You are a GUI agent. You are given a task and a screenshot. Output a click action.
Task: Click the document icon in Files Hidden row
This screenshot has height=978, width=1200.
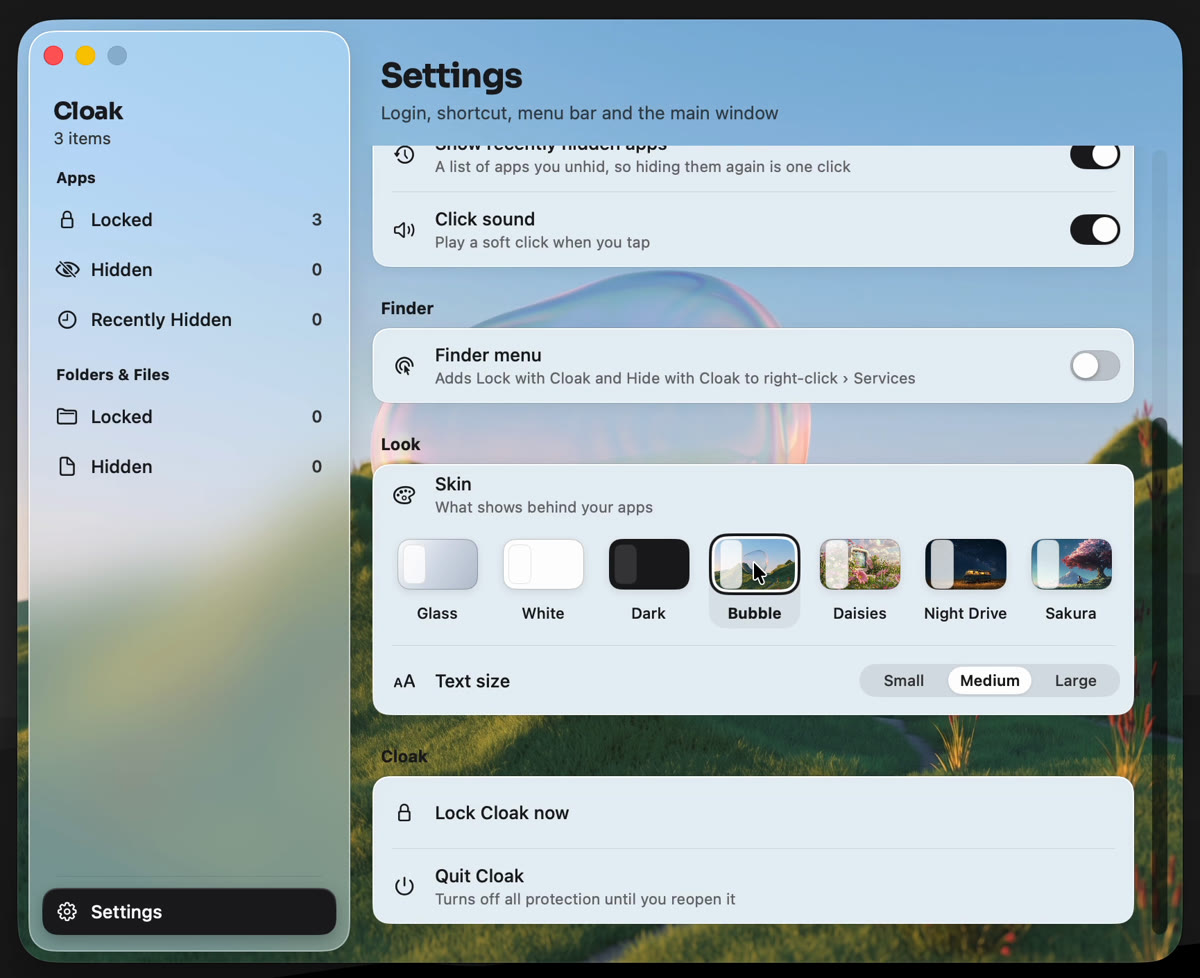pos(67,467)
